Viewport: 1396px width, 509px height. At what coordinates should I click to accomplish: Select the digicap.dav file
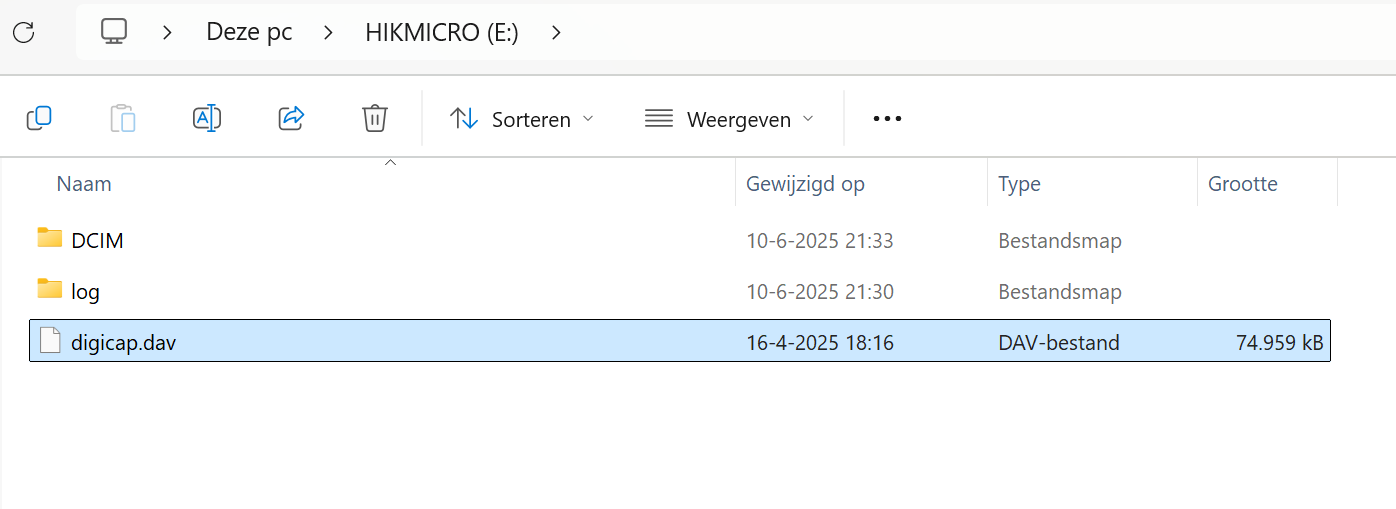(x=680, y=342)
